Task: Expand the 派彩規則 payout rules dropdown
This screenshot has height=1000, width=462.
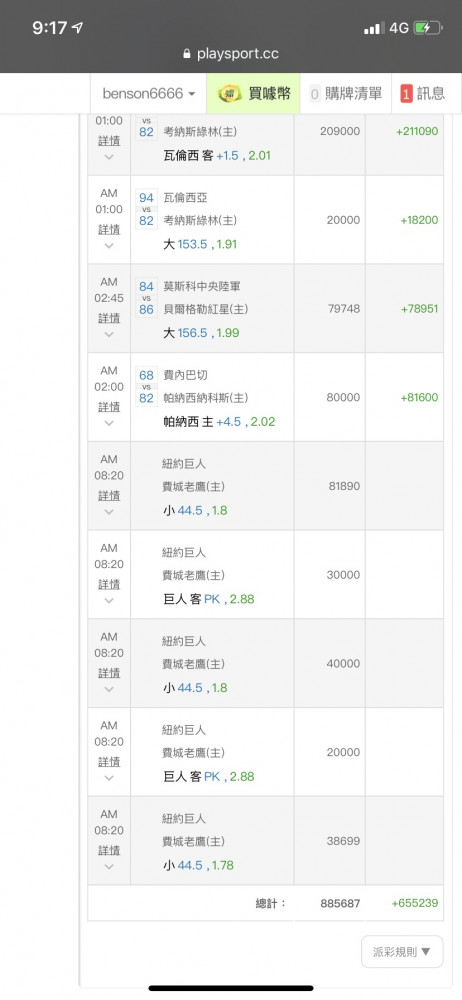Action: click(401, 952)
